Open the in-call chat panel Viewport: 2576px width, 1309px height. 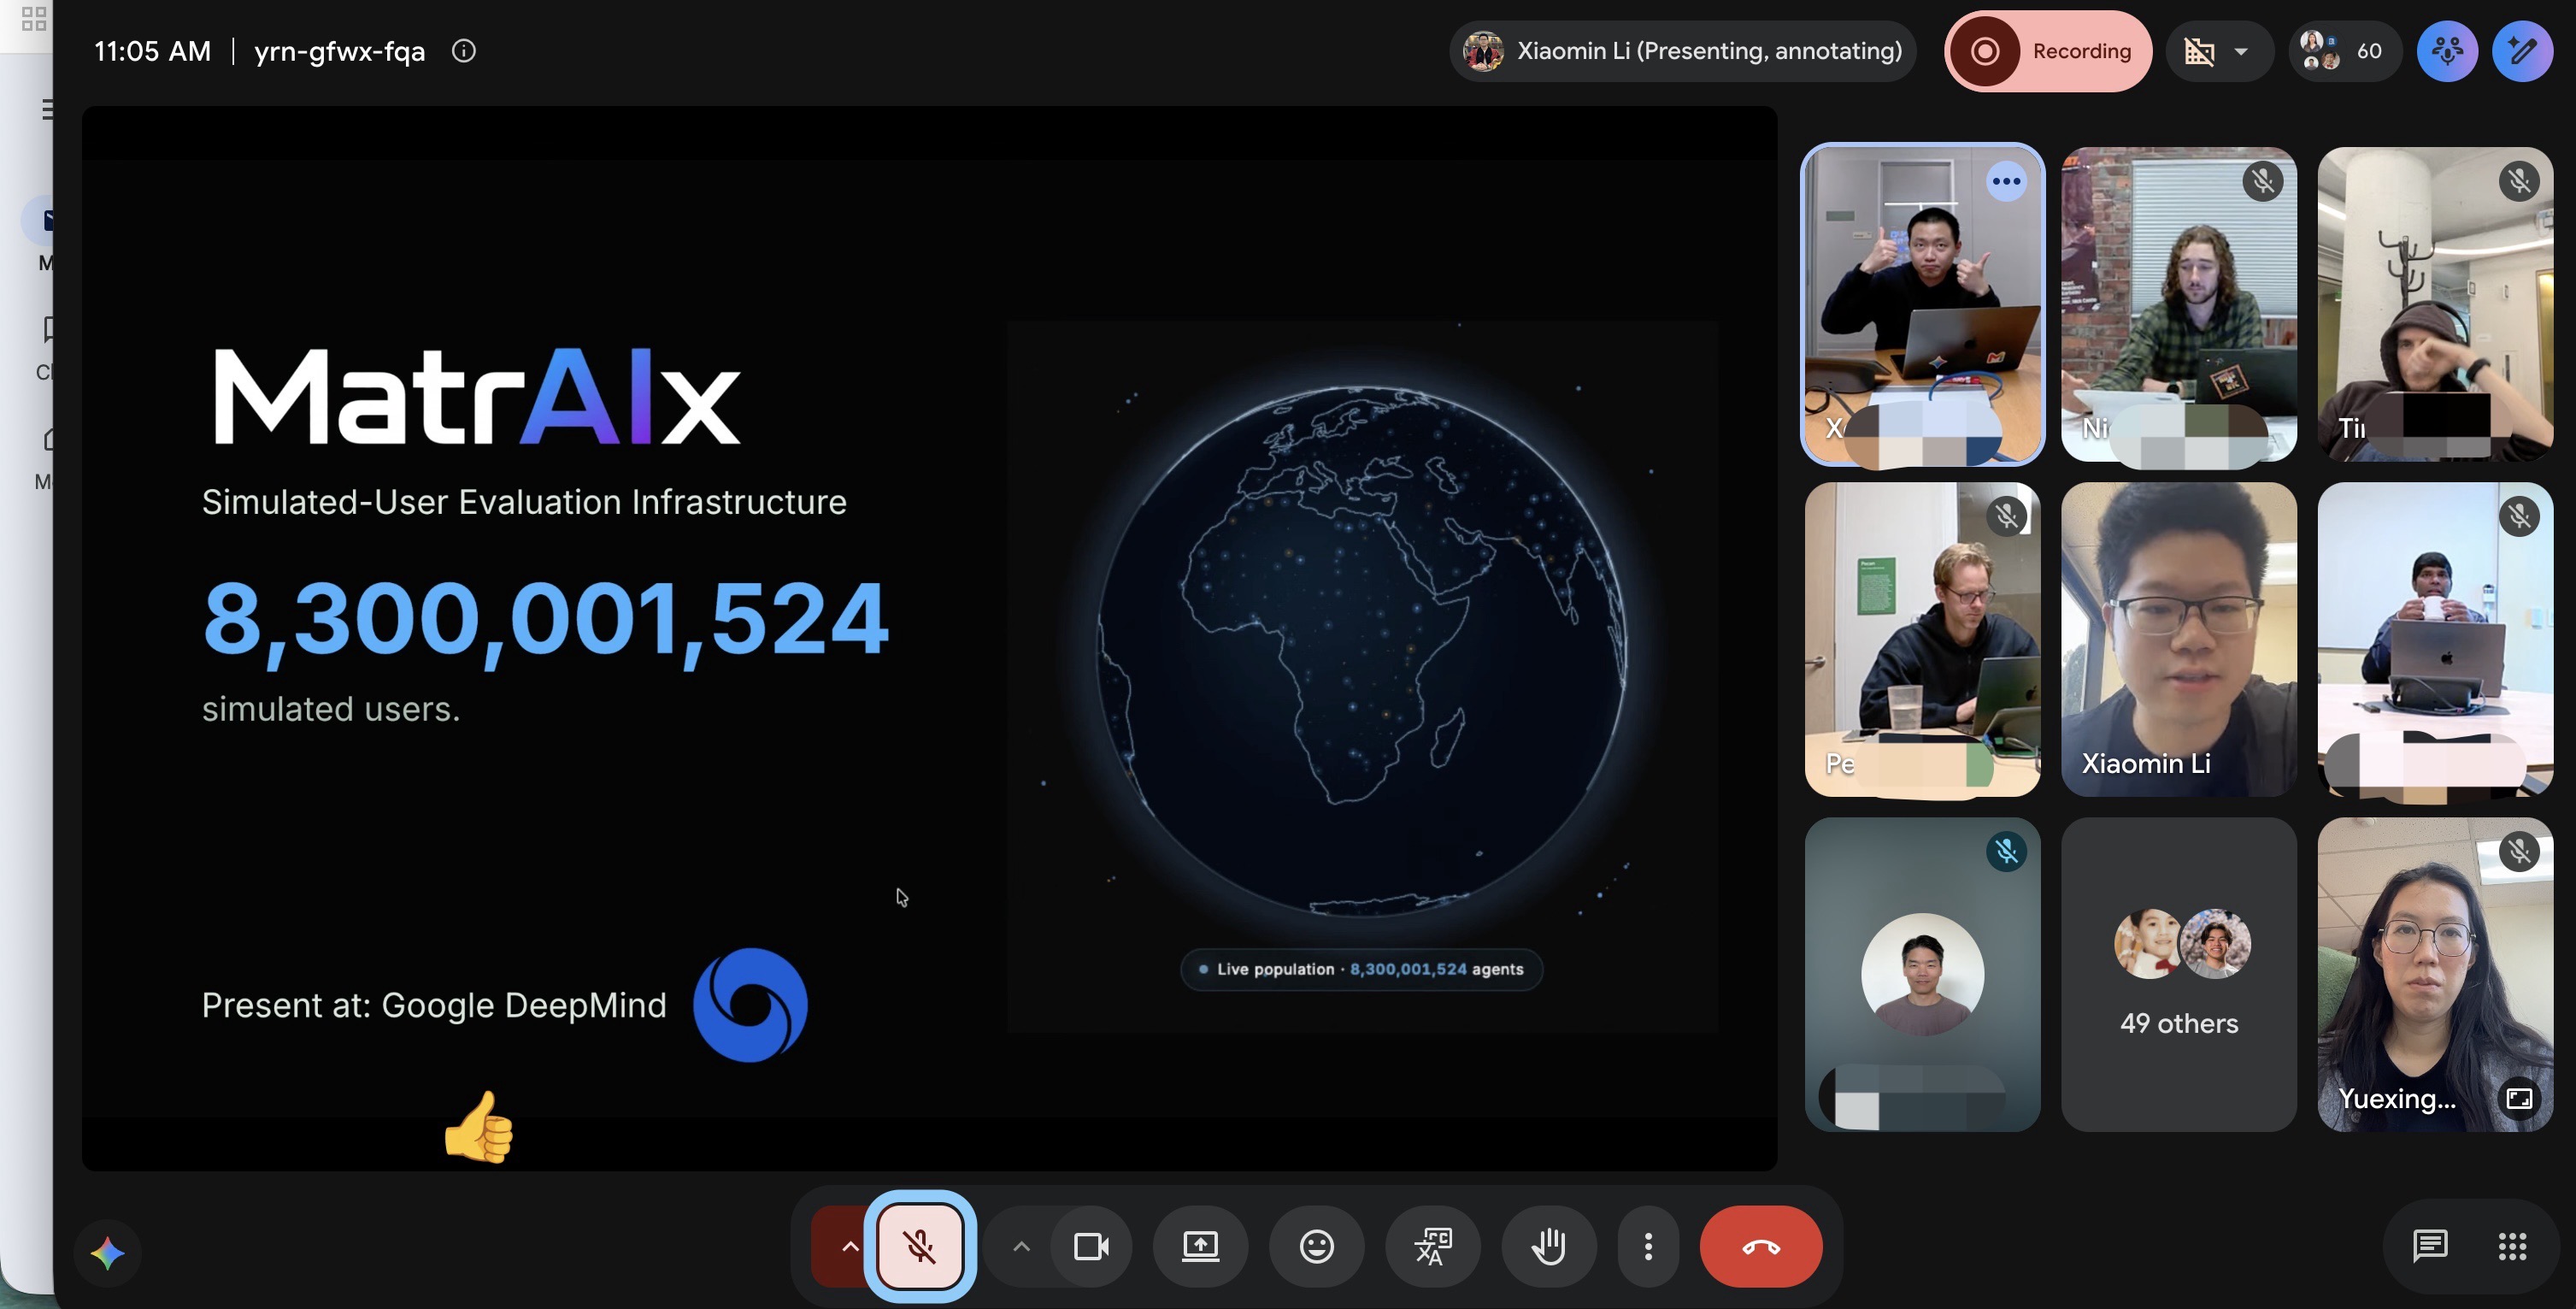coord(2429,1246)
